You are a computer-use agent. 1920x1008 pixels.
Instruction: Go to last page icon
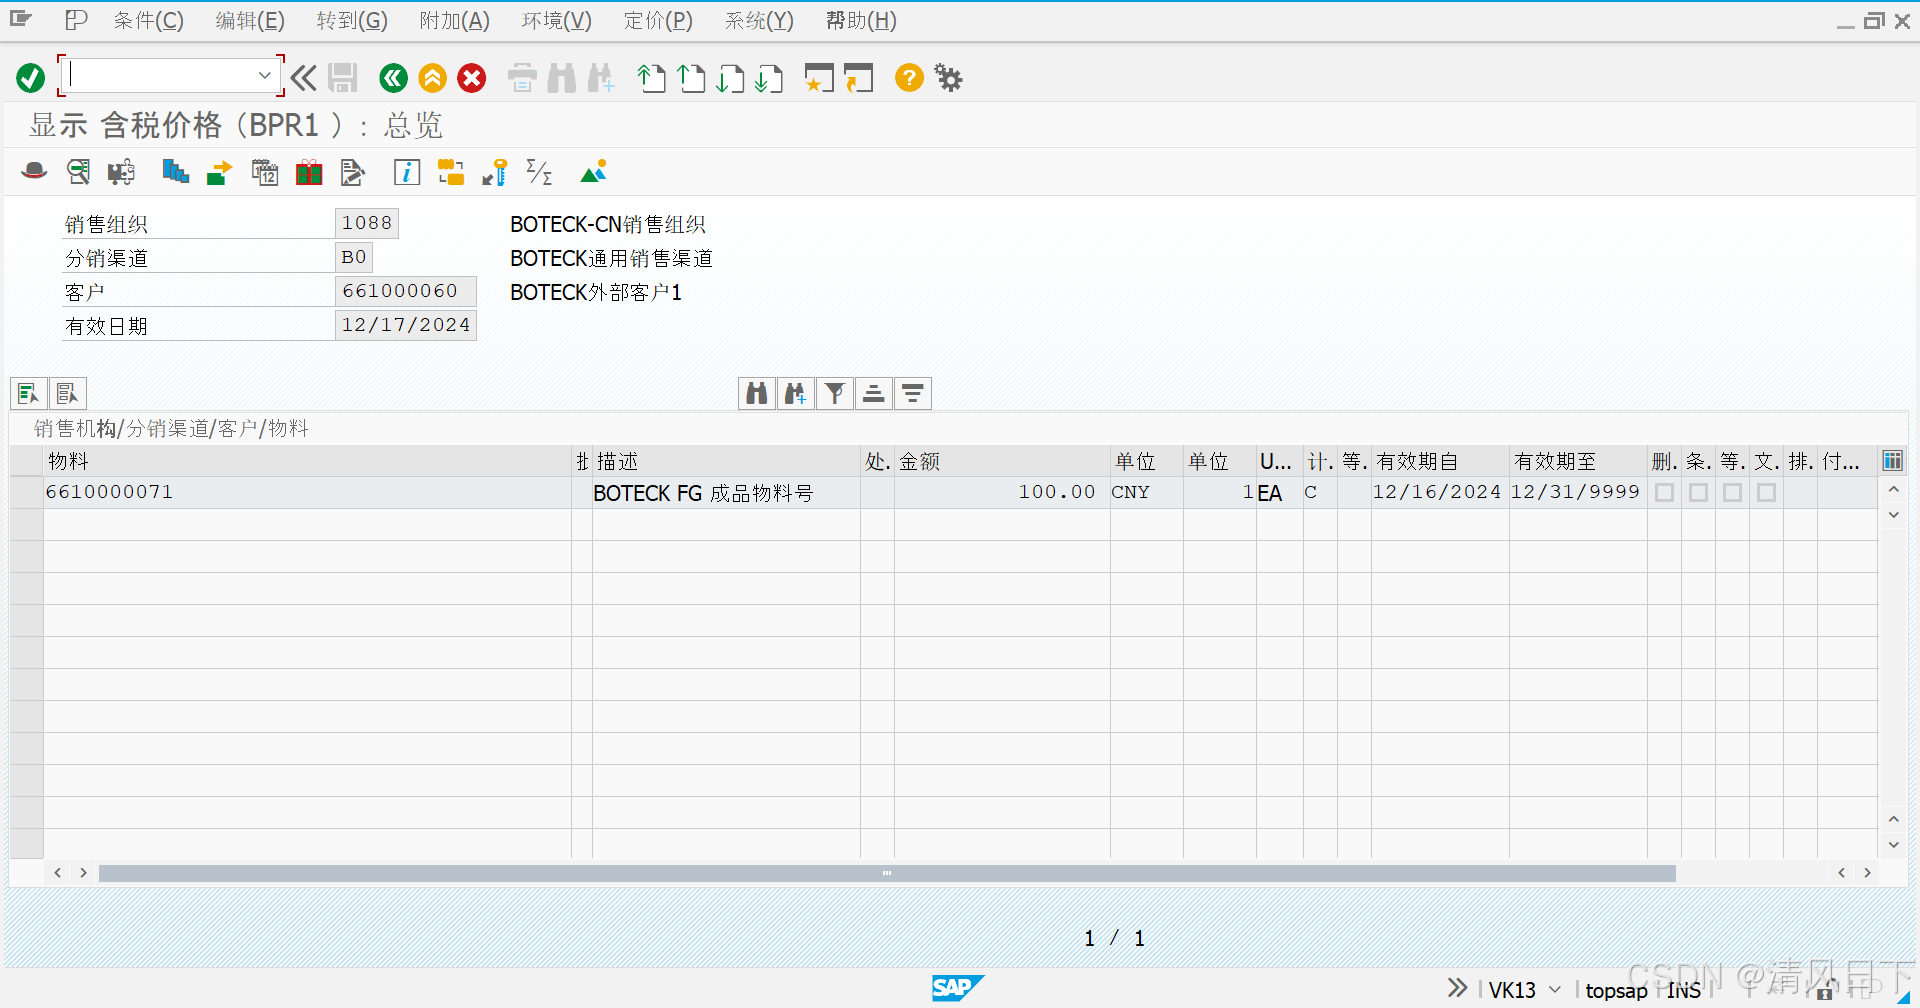[769, 77]
